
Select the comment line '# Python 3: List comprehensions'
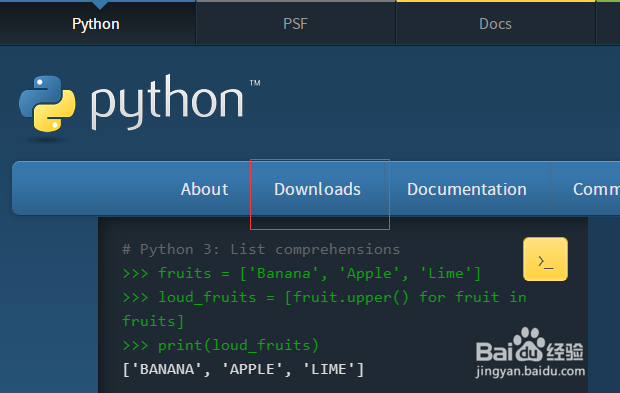click(261, 249)
